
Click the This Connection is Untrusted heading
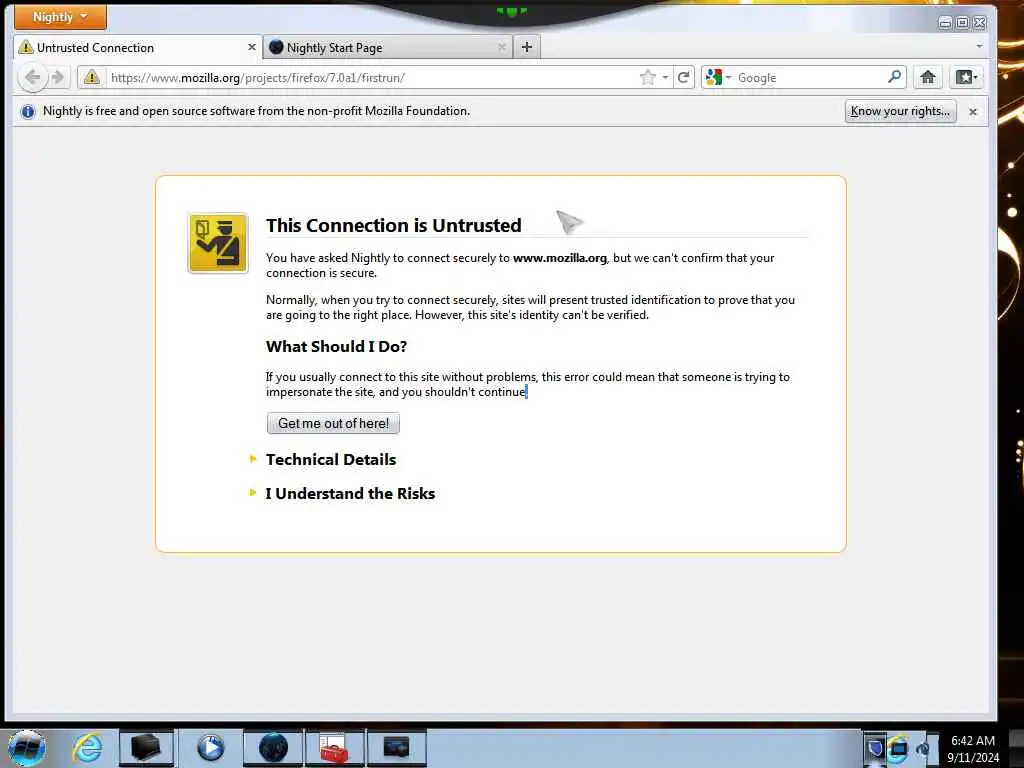394,225
